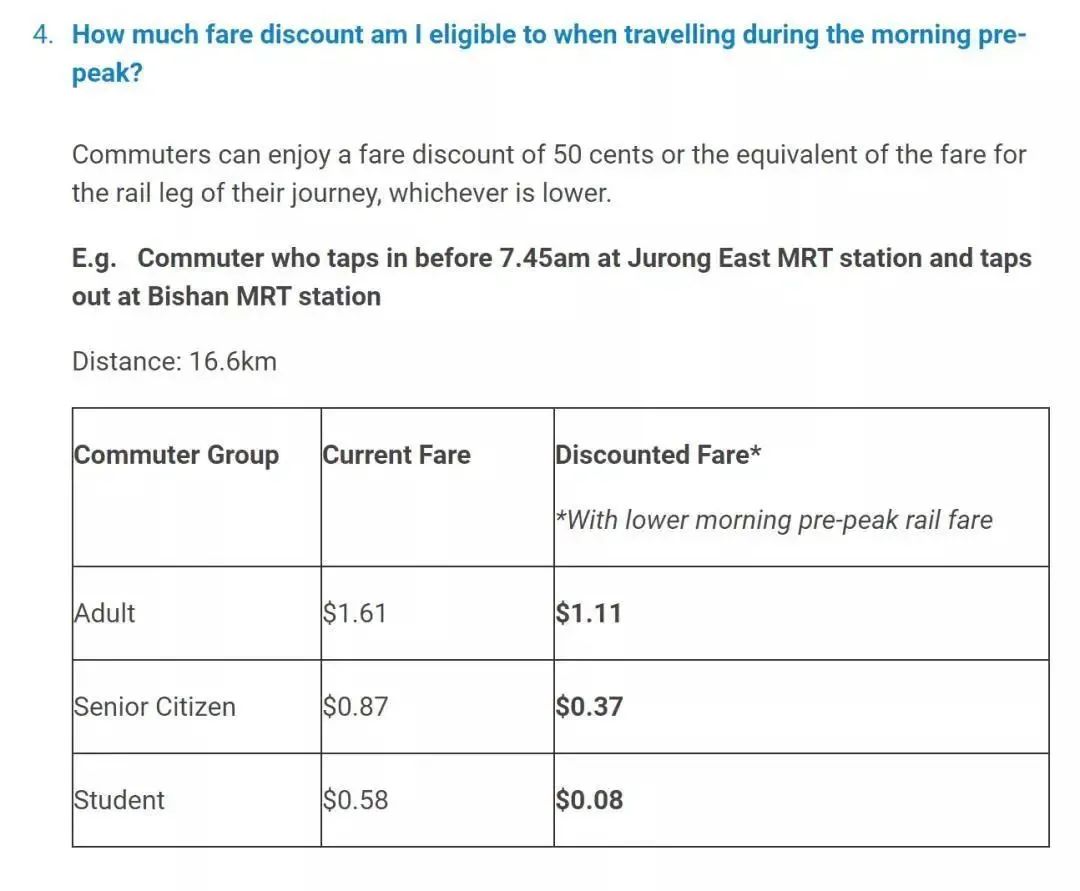
Task: Click the Adult discounted fare $1.11
Action: click(x=588, y=613)
